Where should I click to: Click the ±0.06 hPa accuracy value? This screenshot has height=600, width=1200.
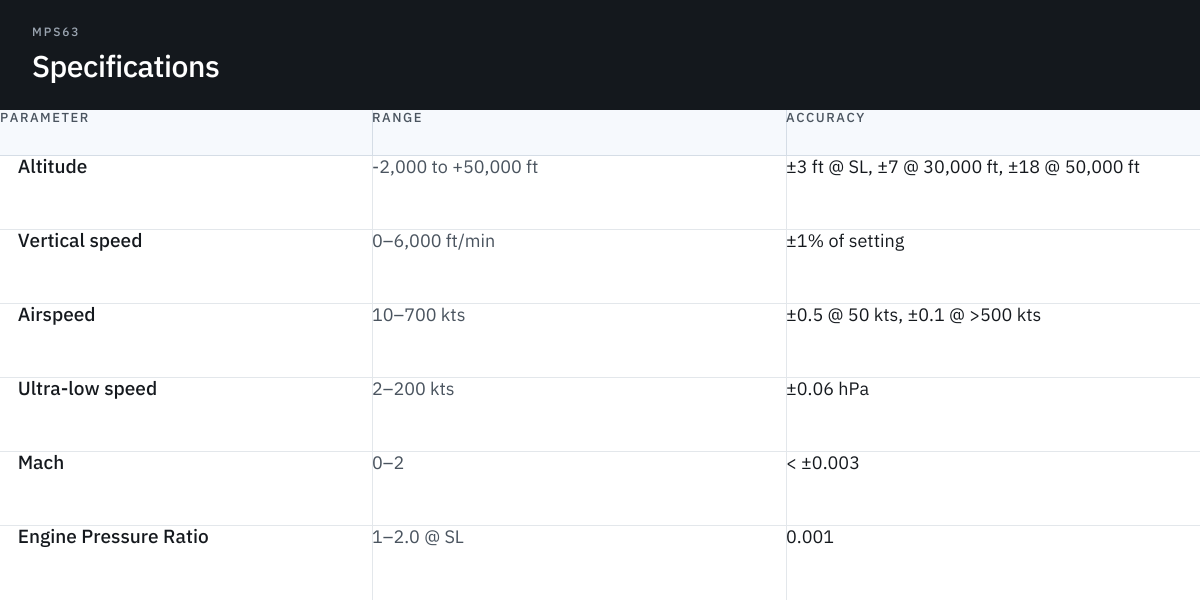(x=827, y=389)
